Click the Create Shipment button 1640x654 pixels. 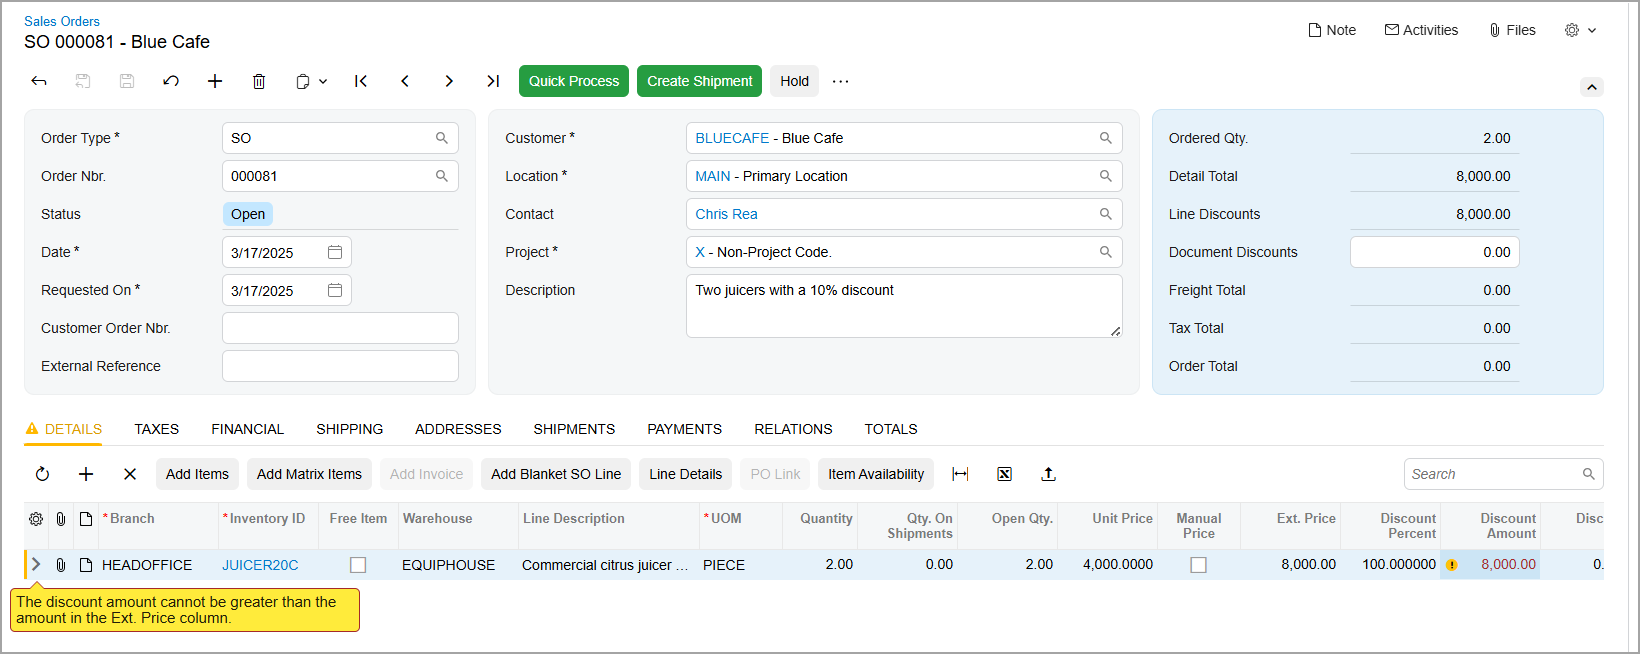[699, 81]
